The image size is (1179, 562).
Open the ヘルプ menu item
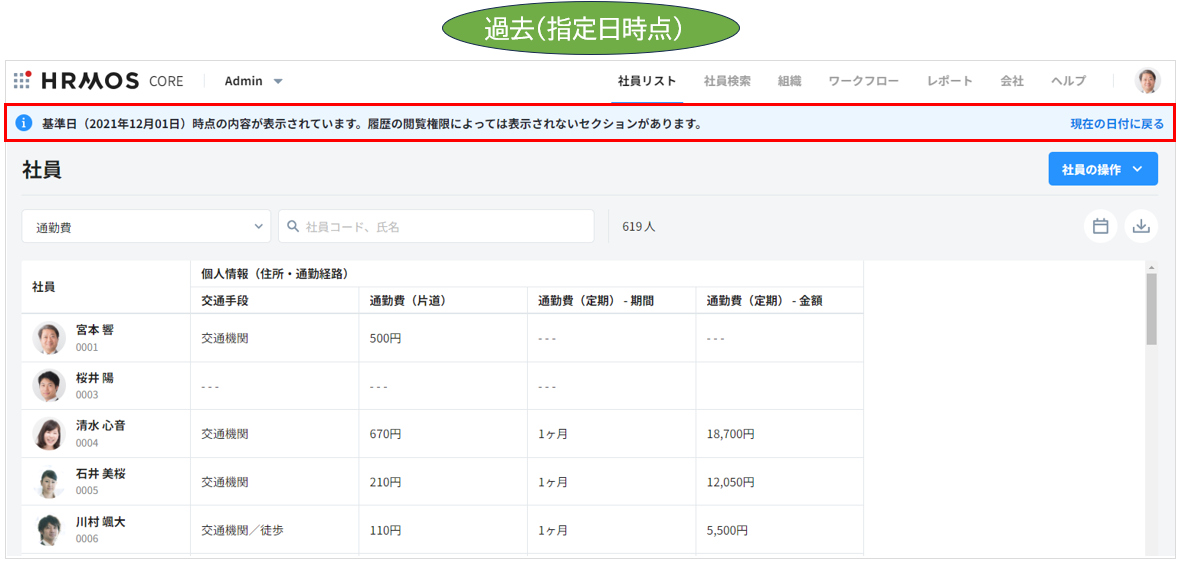tap(1068, 81)
